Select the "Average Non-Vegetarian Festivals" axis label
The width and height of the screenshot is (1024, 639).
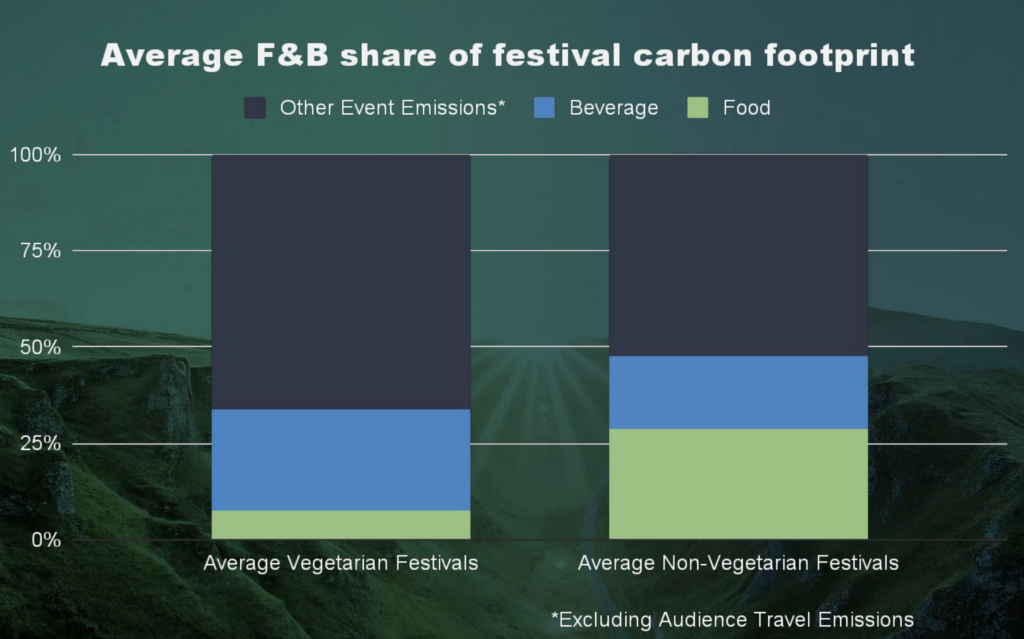pyautogui.click(x=738, y=563)
